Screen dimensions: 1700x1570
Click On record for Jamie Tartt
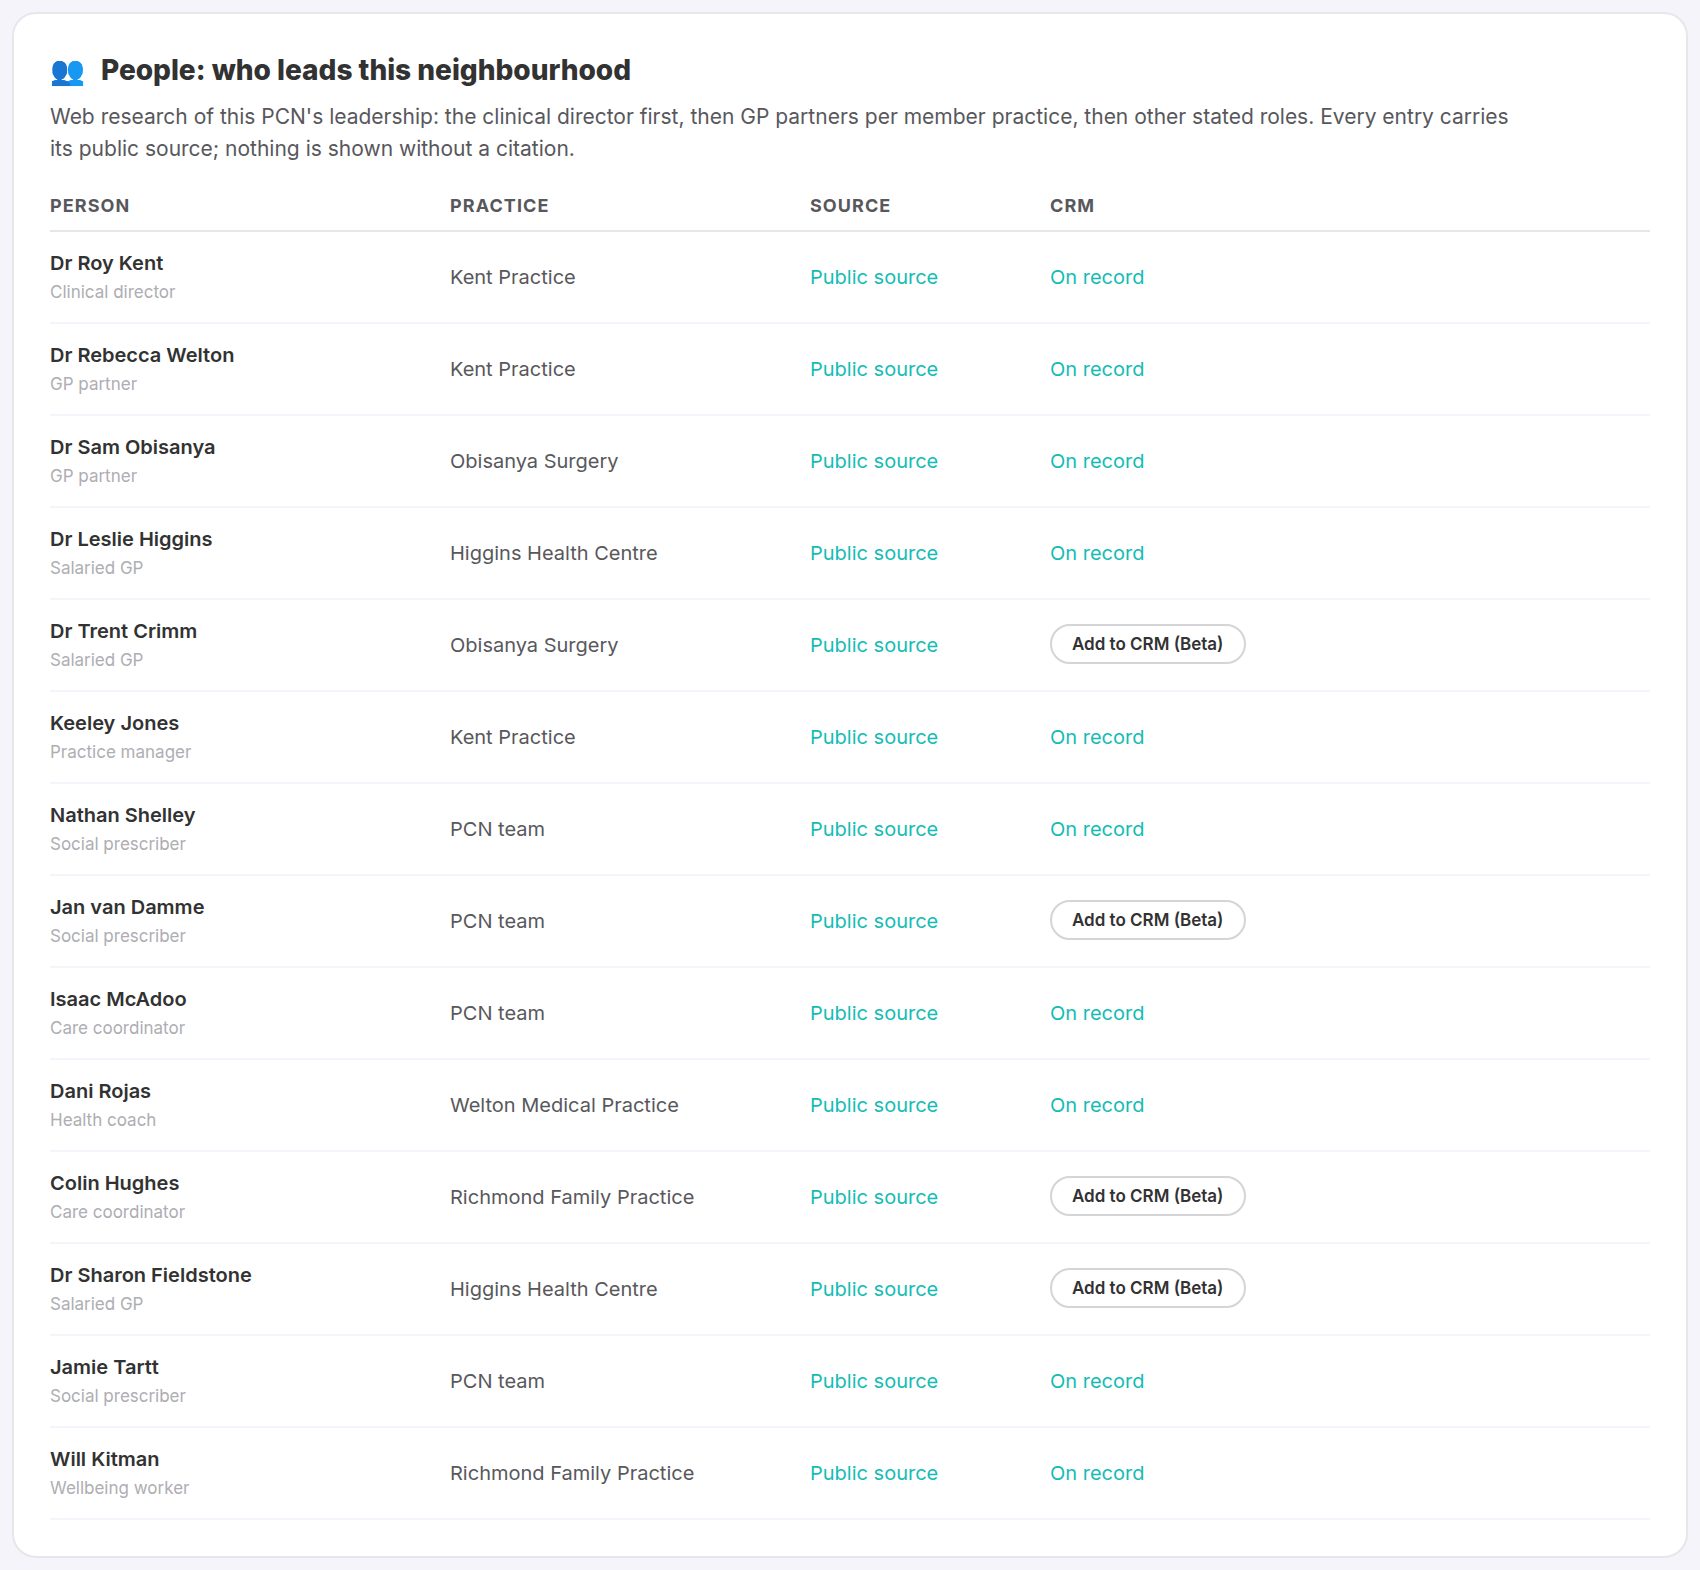pyautogui.click(x=1097, y=1381)
